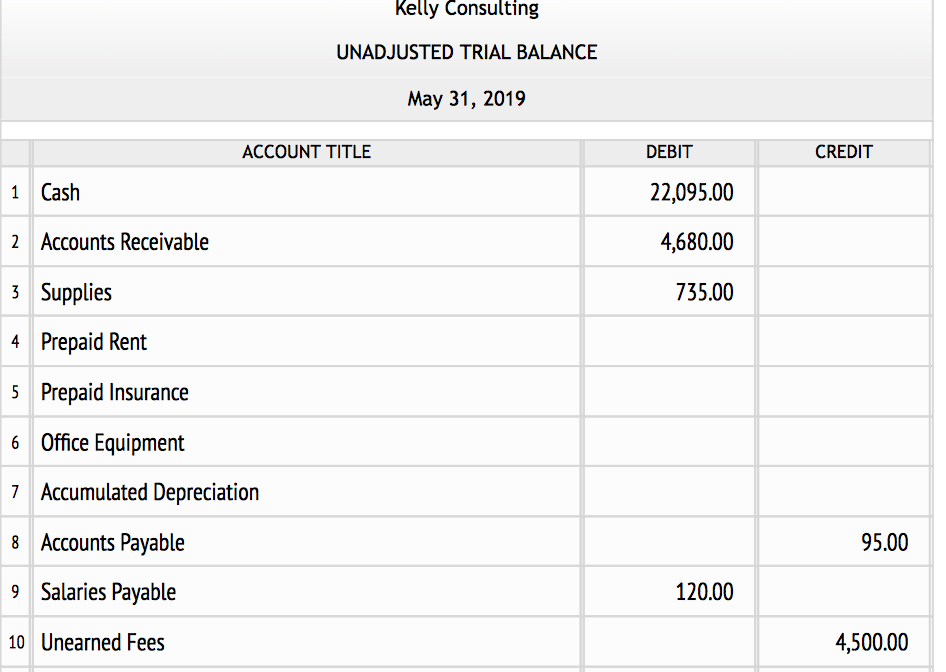The width and height of the screenshot is (946, 672).
Task: Select row number 7 in the table
Action: click(x=15, y=492)
